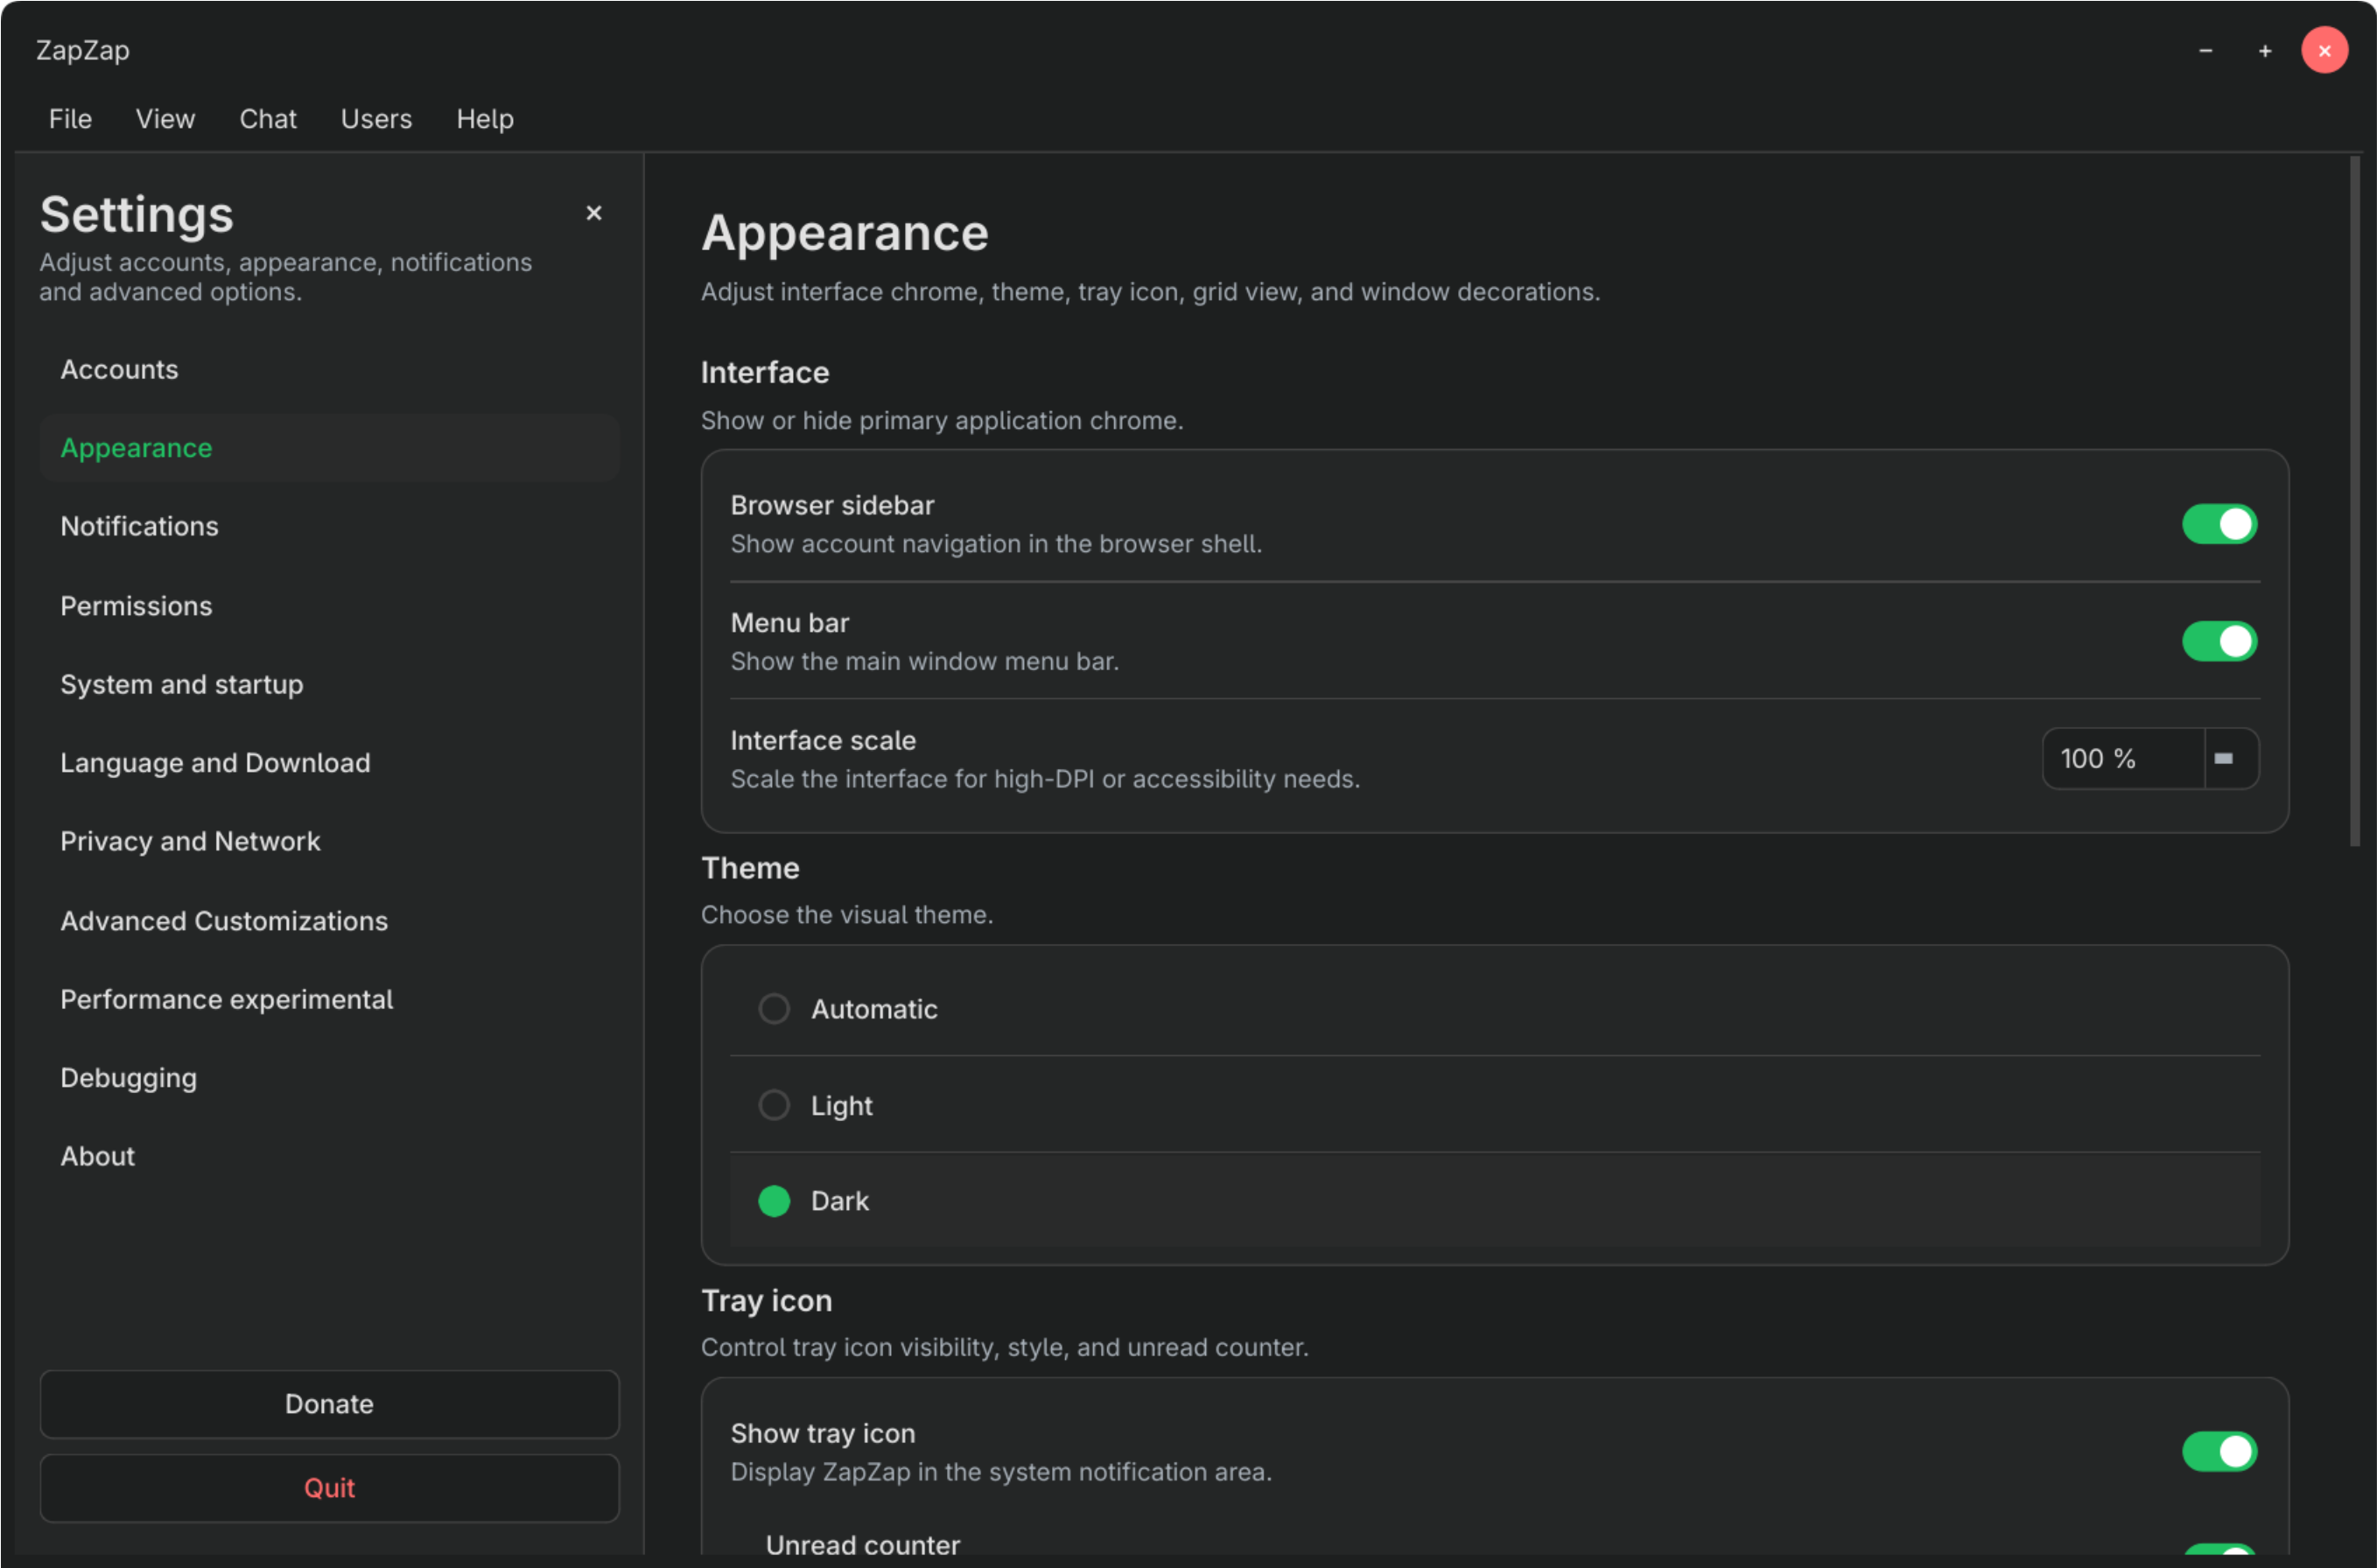2377x1568 pixels.
Task: Click the vertical scrollbar of the Appearance page
Action: pos(2355,502)
